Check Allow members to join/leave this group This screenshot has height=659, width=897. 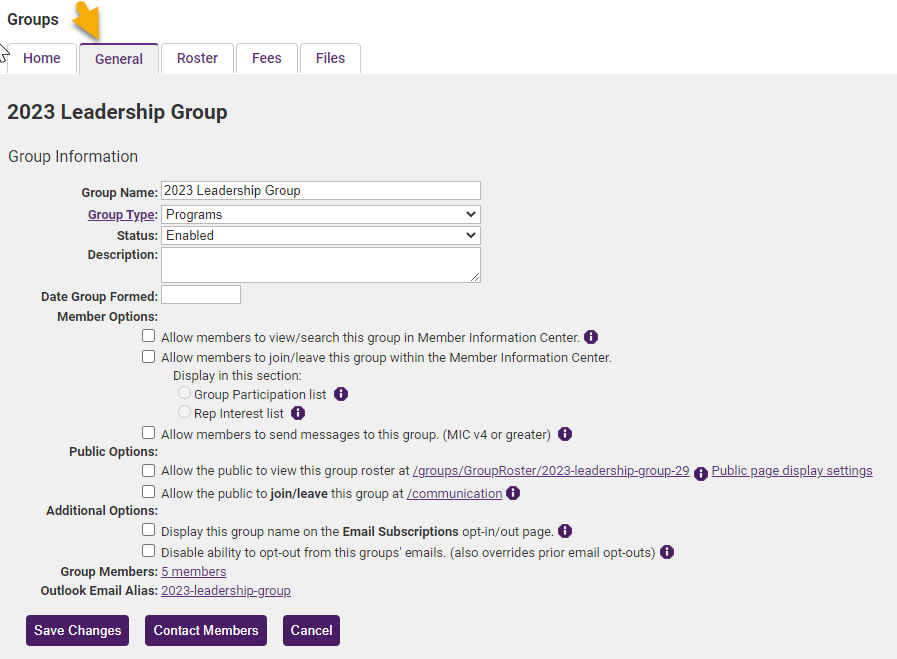149,356
